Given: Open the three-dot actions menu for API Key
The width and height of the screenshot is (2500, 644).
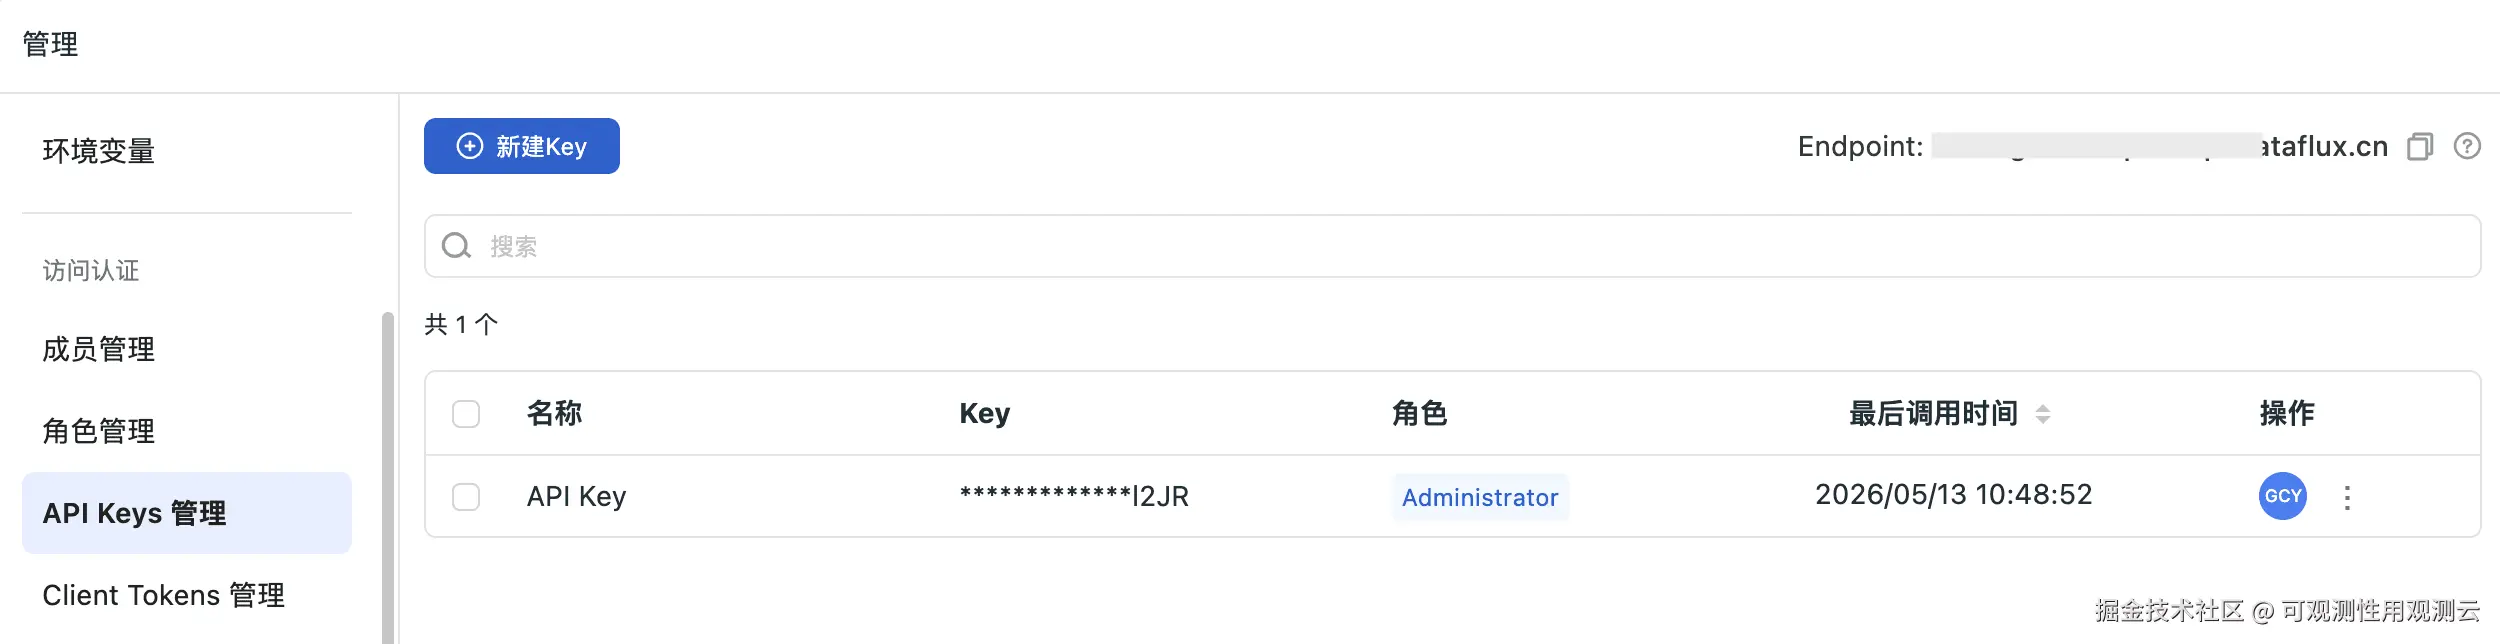Looking at the screenshot, I should click(2347, 498).
